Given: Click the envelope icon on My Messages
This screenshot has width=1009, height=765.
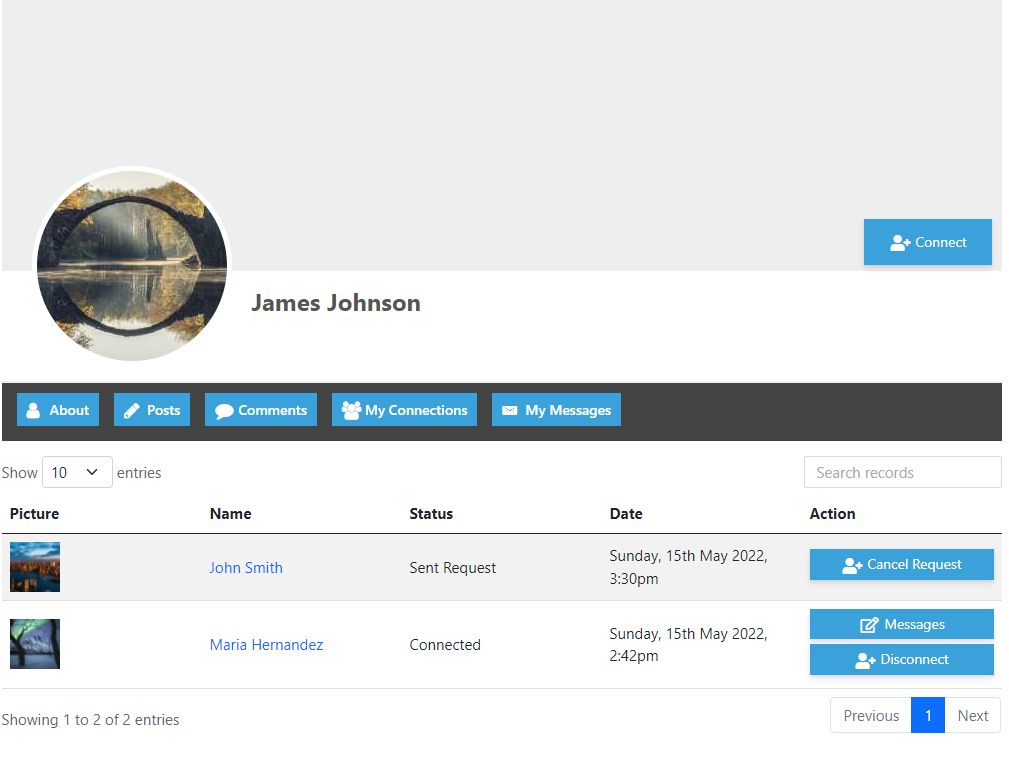Looking at the screenshot, I should coord(510,410).
